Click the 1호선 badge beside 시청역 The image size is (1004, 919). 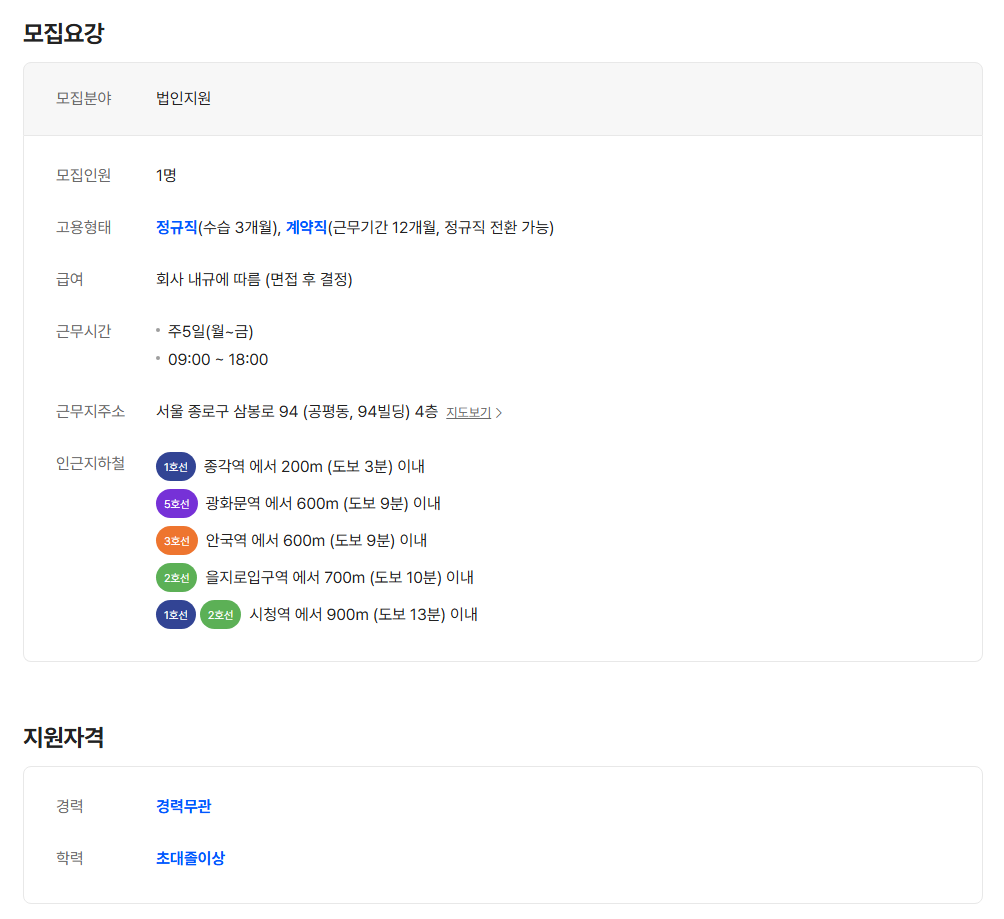coord(176,615)
